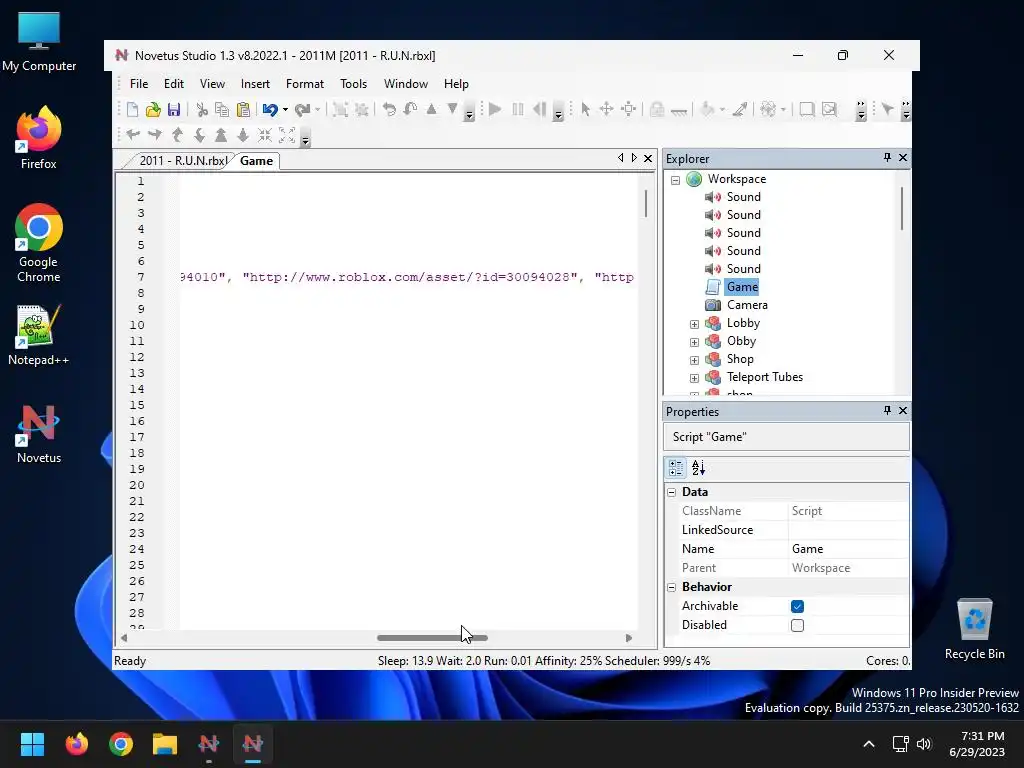Click the Lock tool icon

point(657,110)
